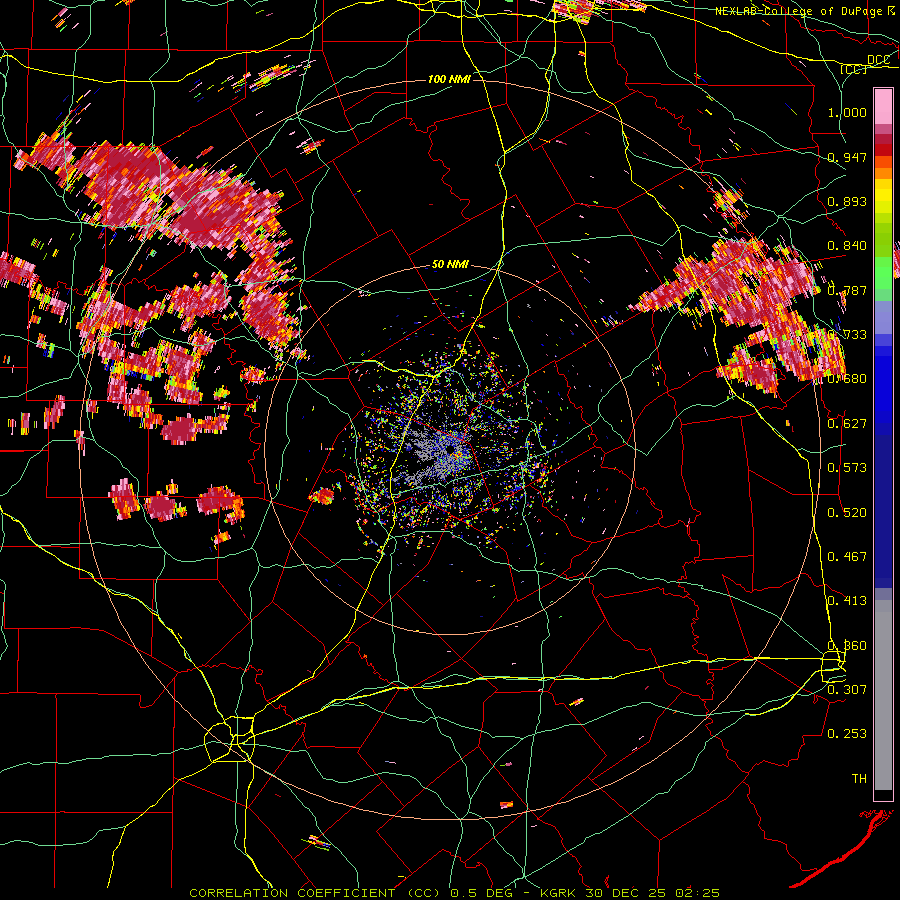Select the 0.840 scale label
The image size is (900, 900).
(847, 246)
